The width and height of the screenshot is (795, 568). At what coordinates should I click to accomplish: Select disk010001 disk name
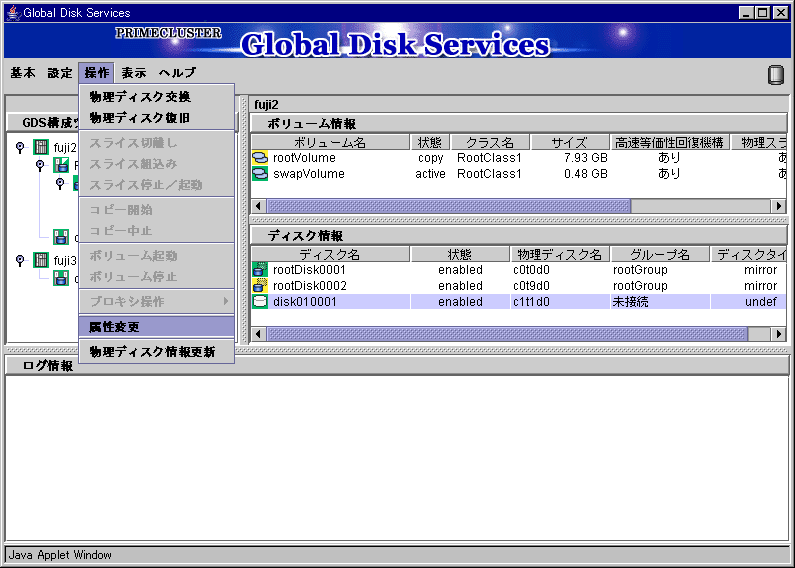[x=305, y=302]
